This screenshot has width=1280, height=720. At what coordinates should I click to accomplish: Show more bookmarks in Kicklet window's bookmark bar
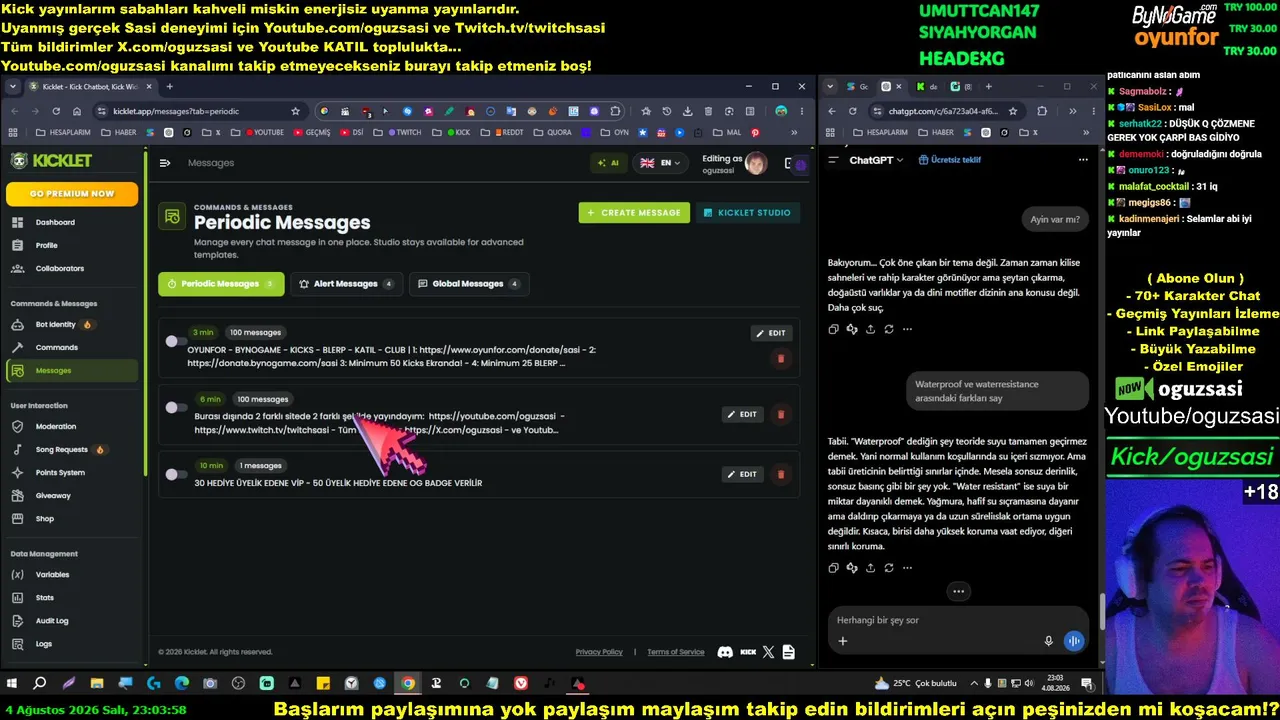click(x=794, y=132)
